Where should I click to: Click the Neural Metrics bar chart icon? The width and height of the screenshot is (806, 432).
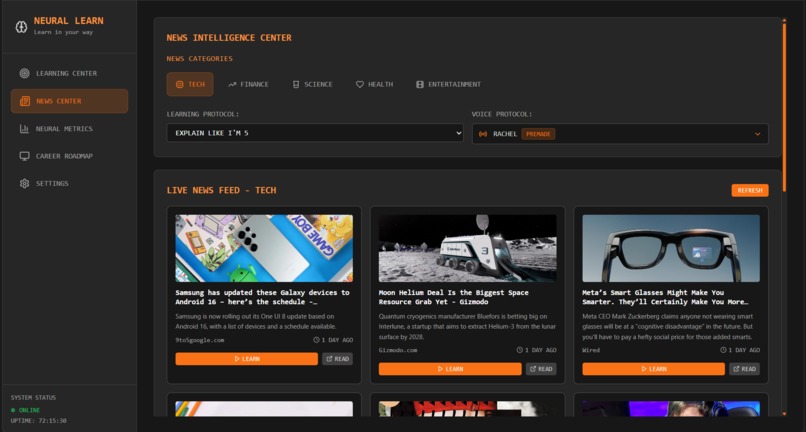pyautogui.click(x=24, y=129)
